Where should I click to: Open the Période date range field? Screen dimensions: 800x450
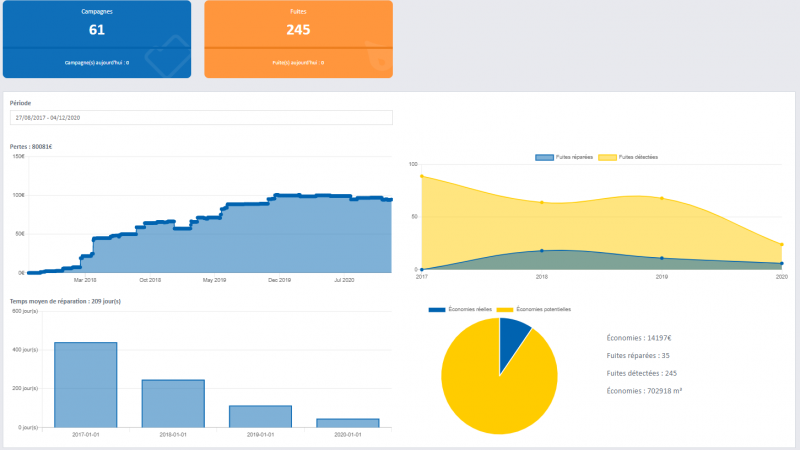(x=201, y=118)
